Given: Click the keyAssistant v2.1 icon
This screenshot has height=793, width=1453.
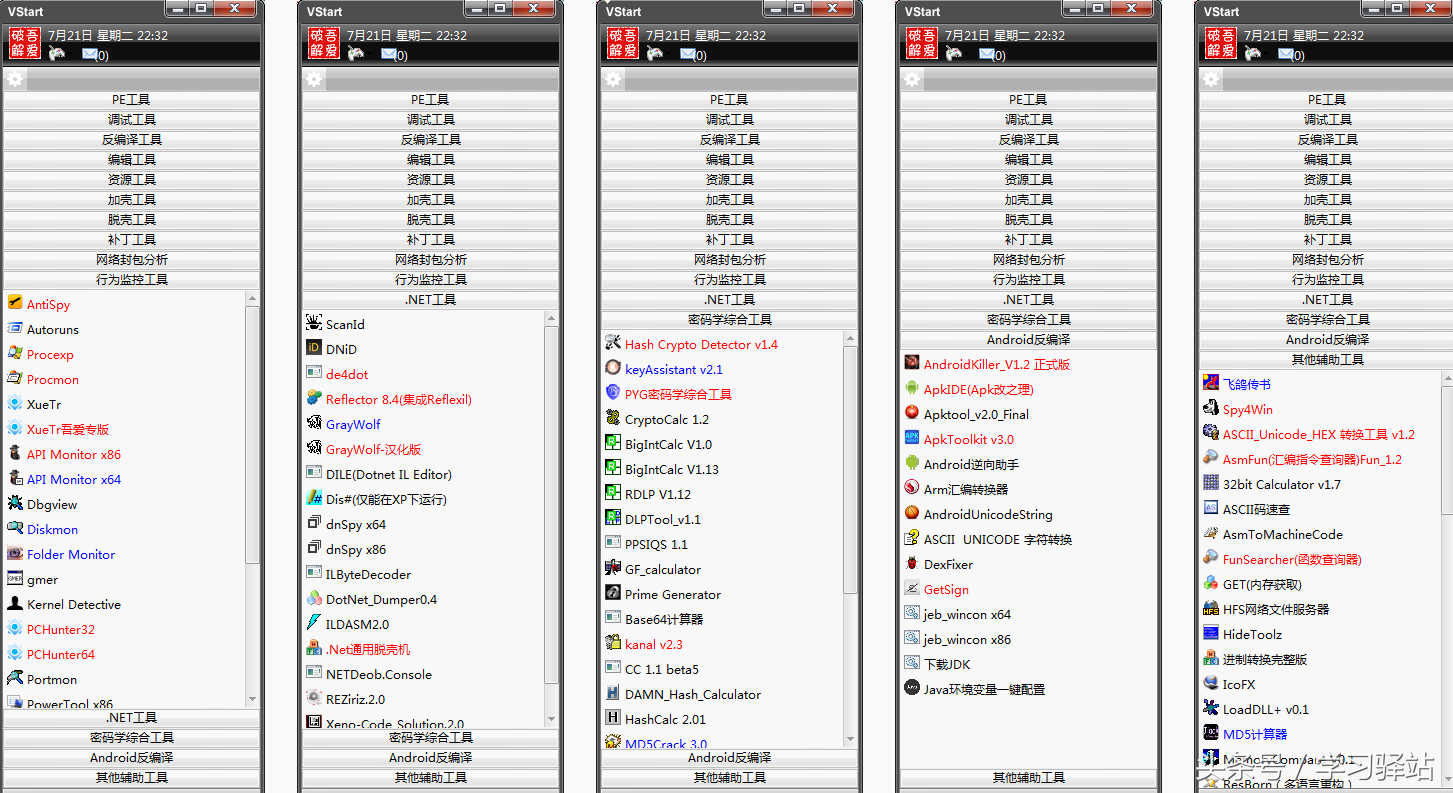Looking at the screenshot, I should click(613, 369).
